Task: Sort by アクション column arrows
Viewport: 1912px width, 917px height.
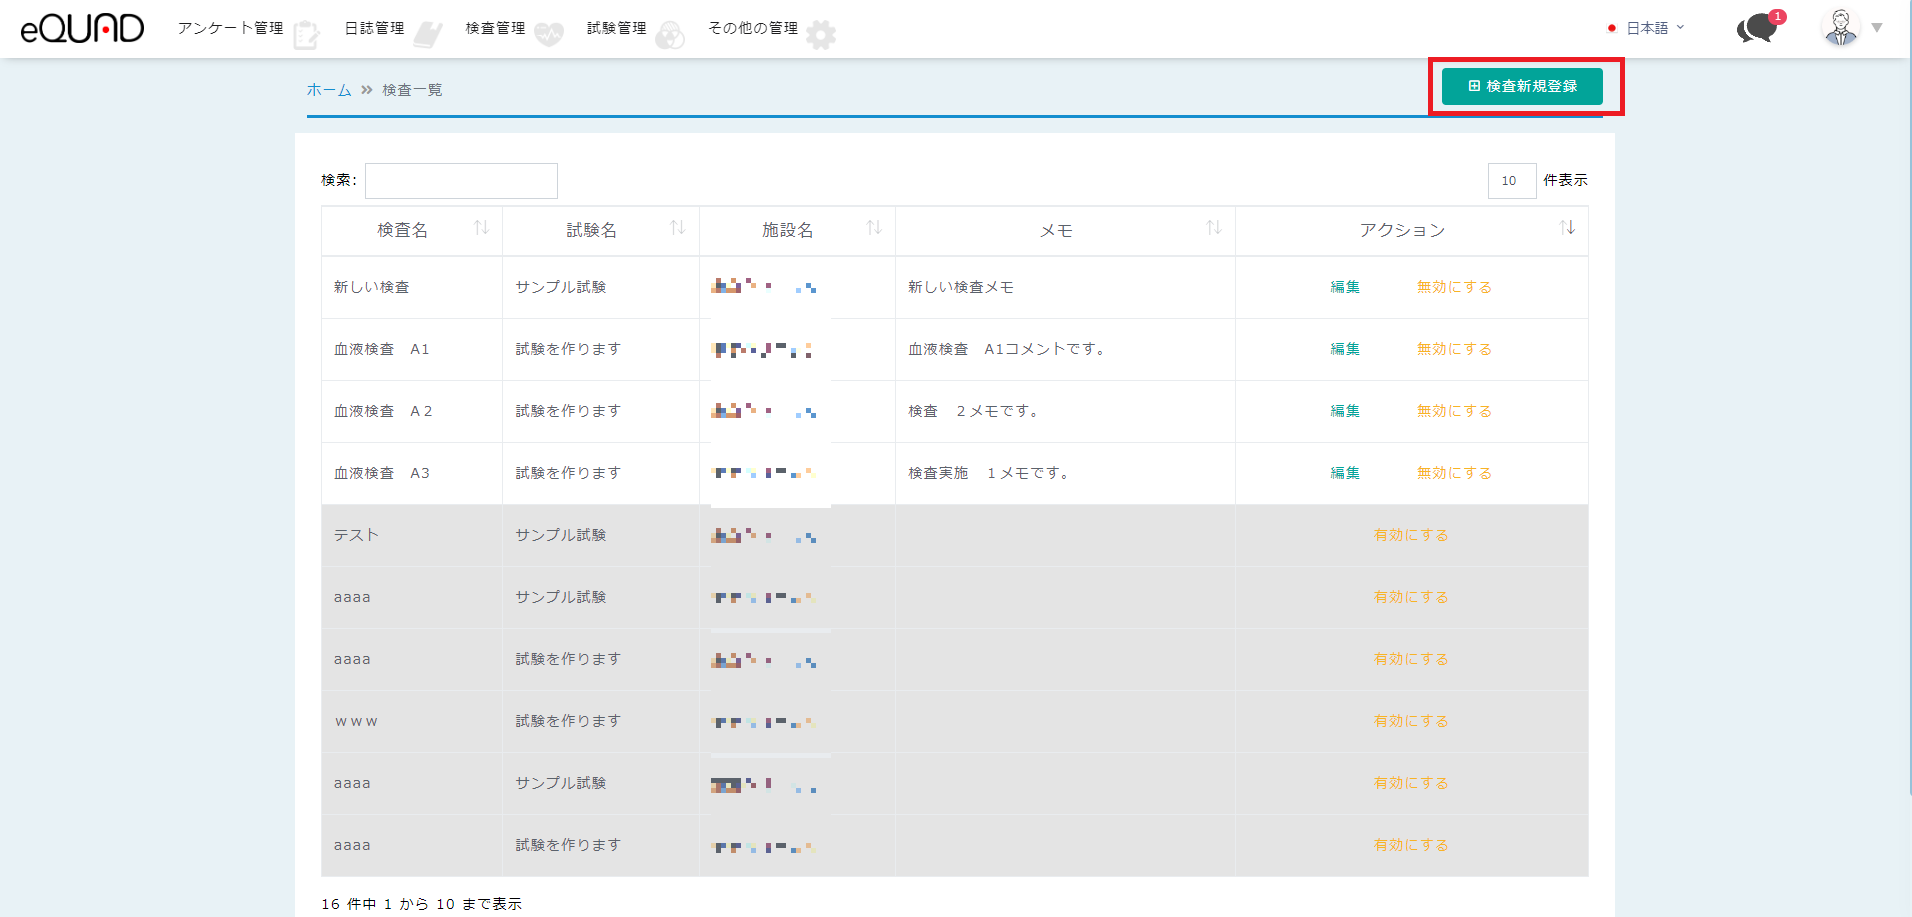Action: [1566, 228]
